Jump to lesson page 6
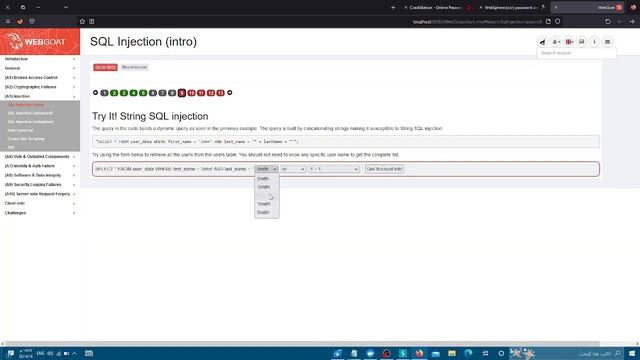This screenshot has width=640, height=360. pos(153,93)
